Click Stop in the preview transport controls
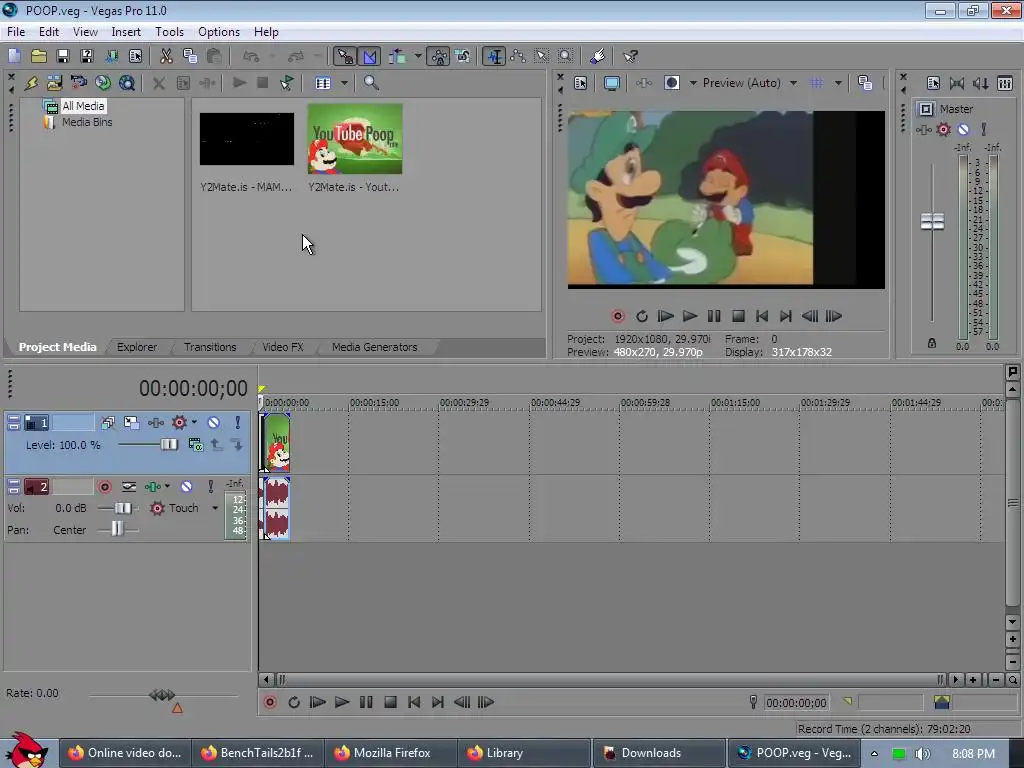The height and width of the screenshot is (768, 1024). [x=738, y=316]
